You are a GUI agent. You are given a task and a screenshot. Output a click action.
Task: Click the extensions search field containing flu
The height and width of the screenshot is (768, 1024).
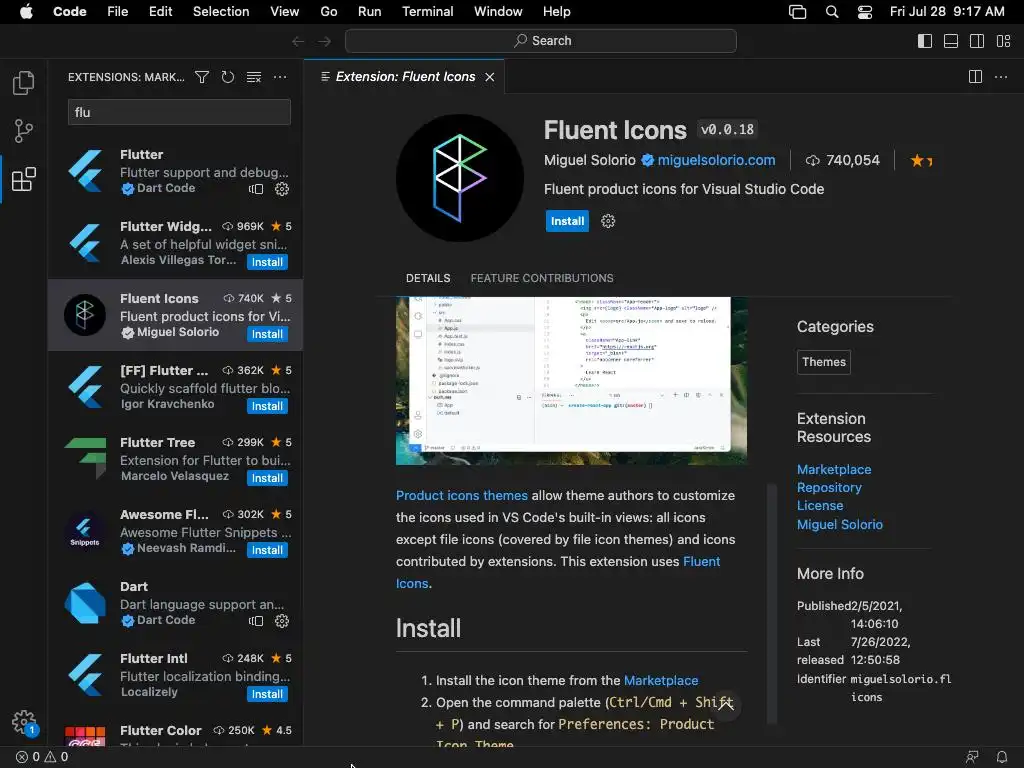coord(179,112)
